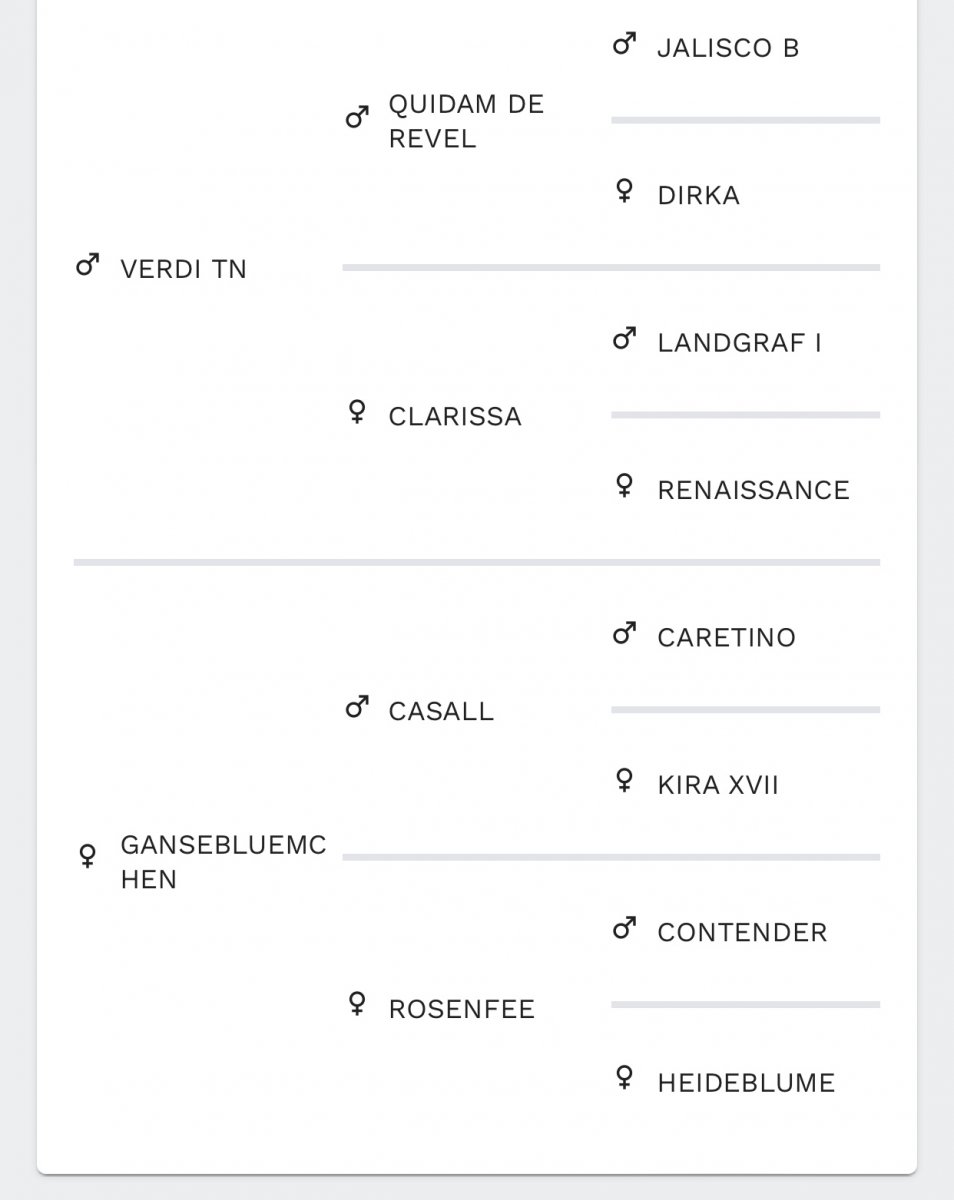Select the CLARISSA pedigree entry
The height and width of the screenshot is (1200, 954).
[x=455, y=416]
